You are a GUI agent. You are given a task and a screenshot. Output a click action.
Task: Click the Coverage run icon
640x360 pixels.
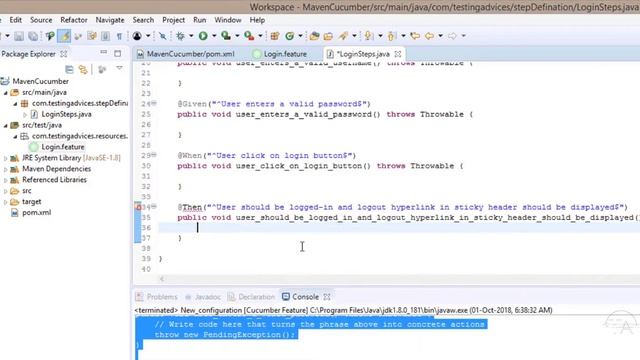click(x=226, y=36)
